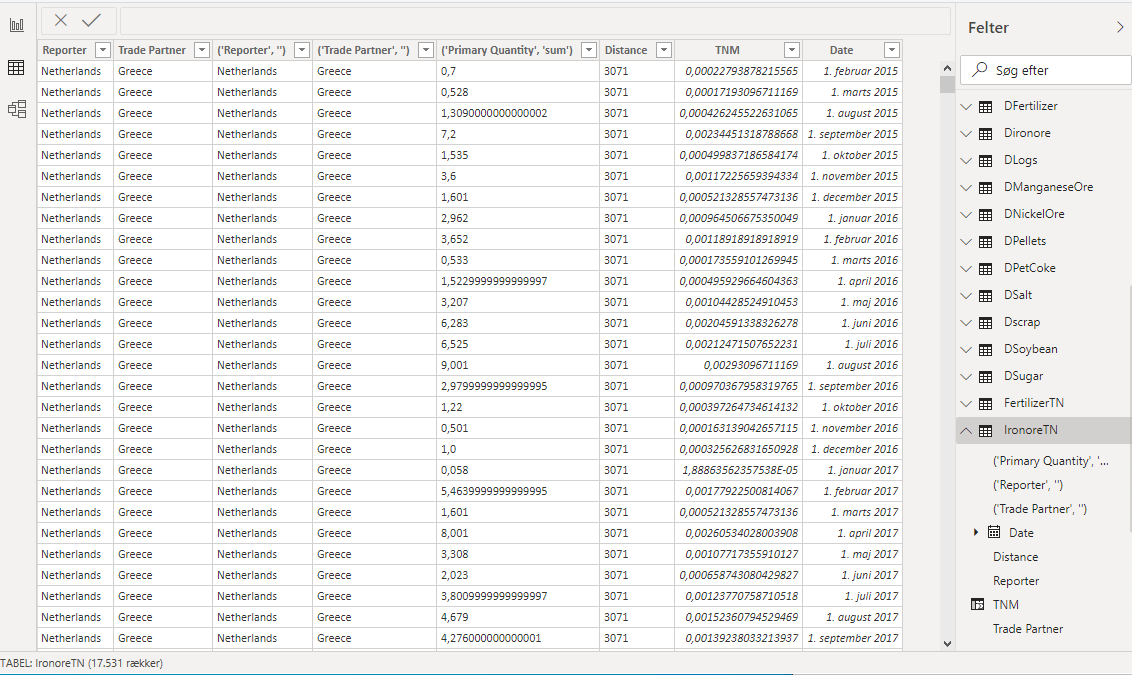This screenshot has width=1132, height=675.
Task: Switch to Data view icon
Action: pos(17,68)
